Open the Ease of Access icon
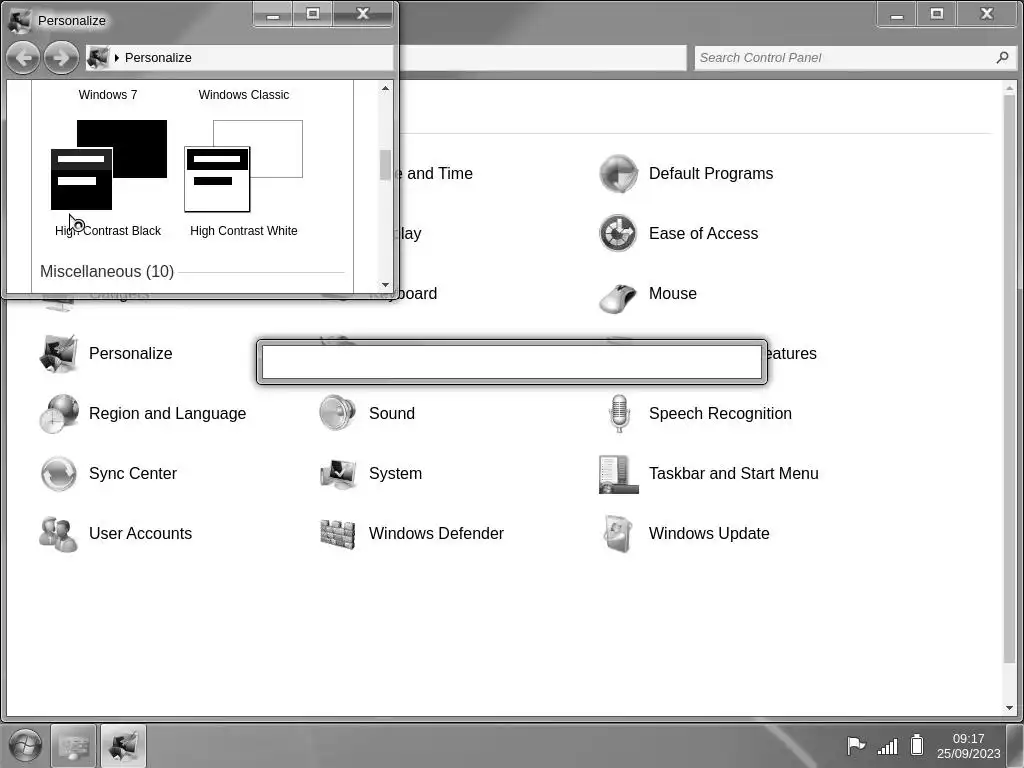Screen dimensions: 1024x768 (618, 233)
